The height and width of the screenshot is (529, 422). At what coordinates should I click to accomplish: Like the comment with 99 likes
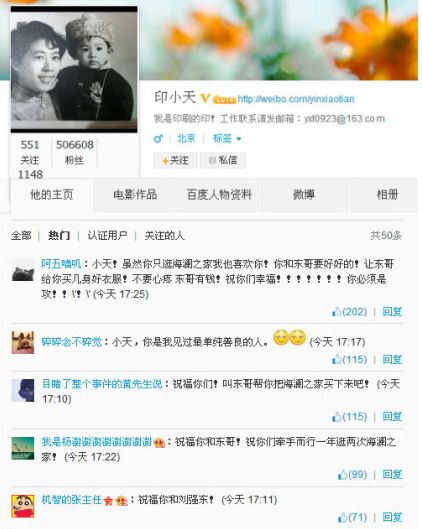point(352,474)
